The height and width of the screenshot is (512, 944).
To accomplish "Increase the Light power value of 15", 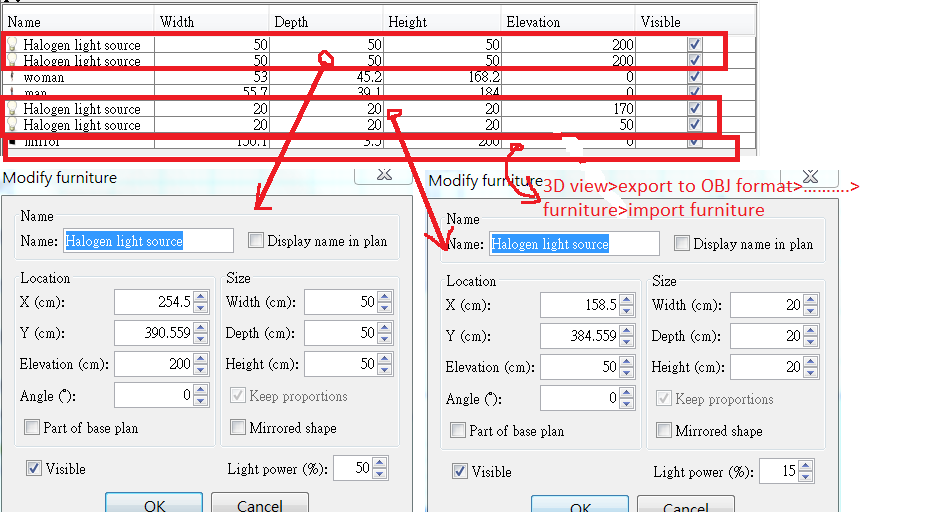I will [x=804, y=466].
